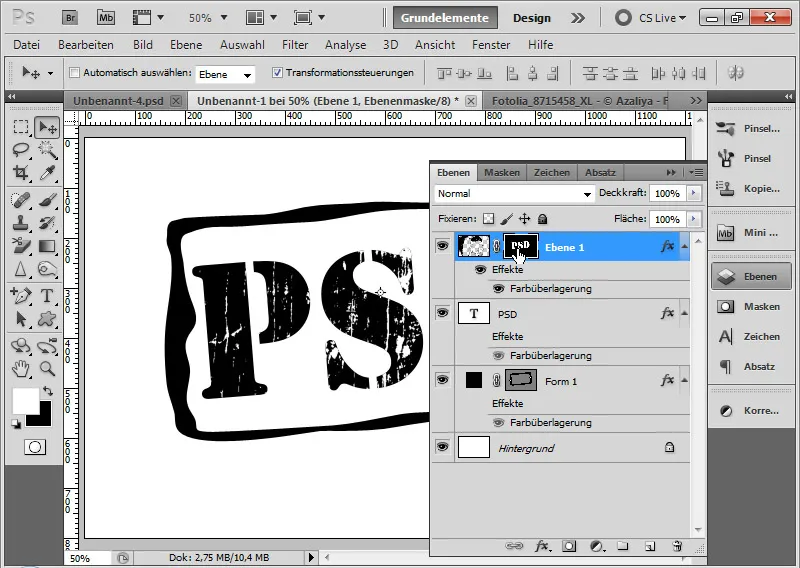Select the Rectangular Marquee tool

coord(21,127)
